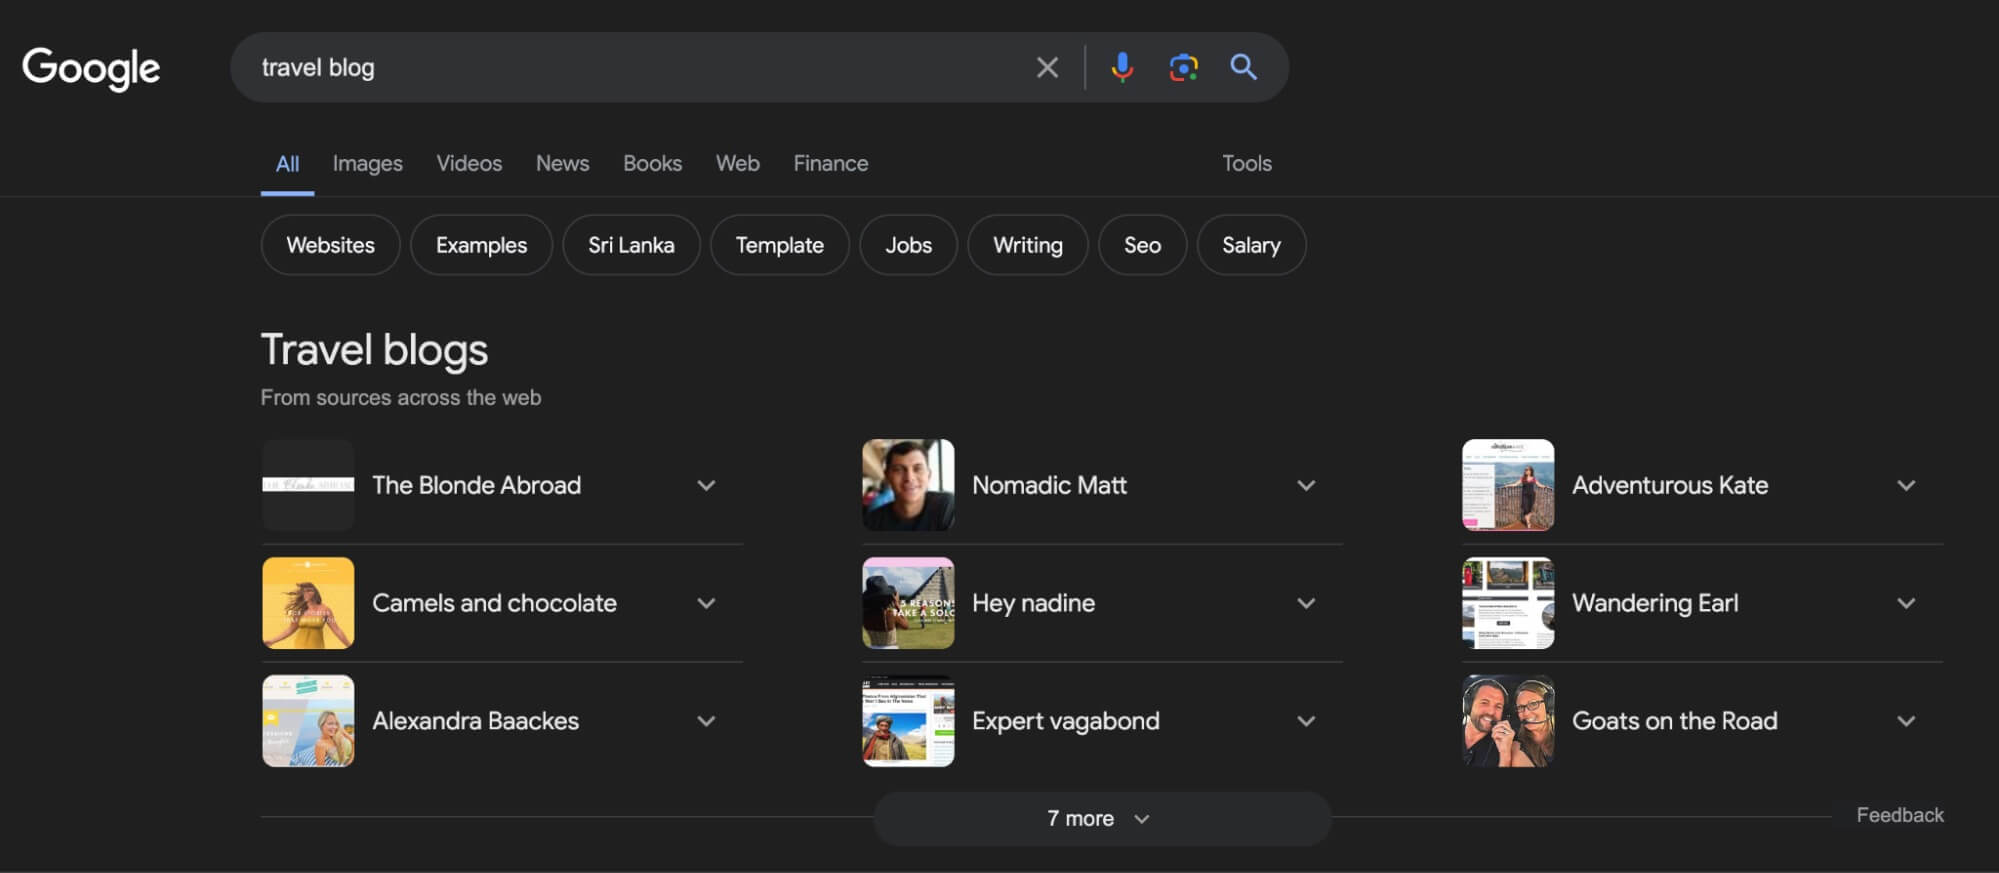Open the Hey nadine thumbnail
1999x873 pixels.
point(908,603)
